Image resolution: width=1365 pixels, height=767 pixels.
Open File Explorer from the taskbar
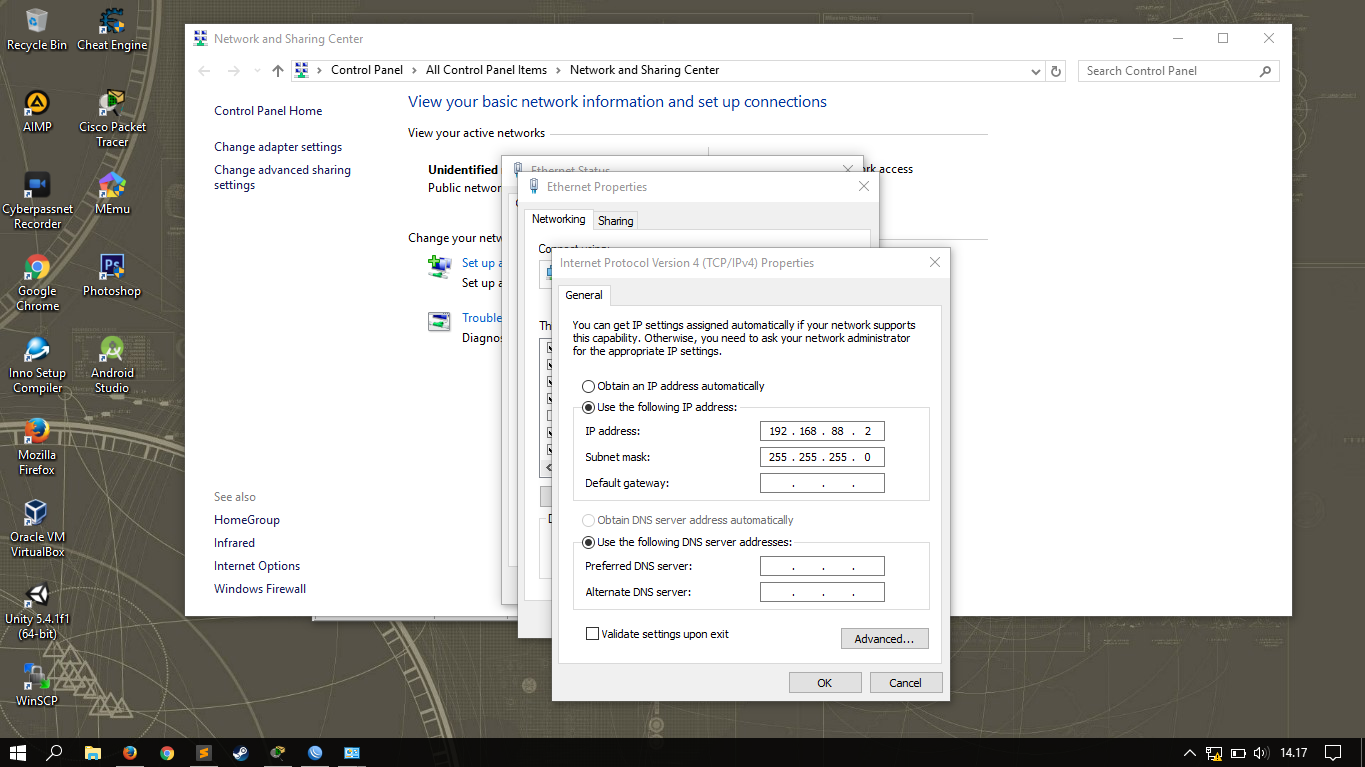coord(92,752)
